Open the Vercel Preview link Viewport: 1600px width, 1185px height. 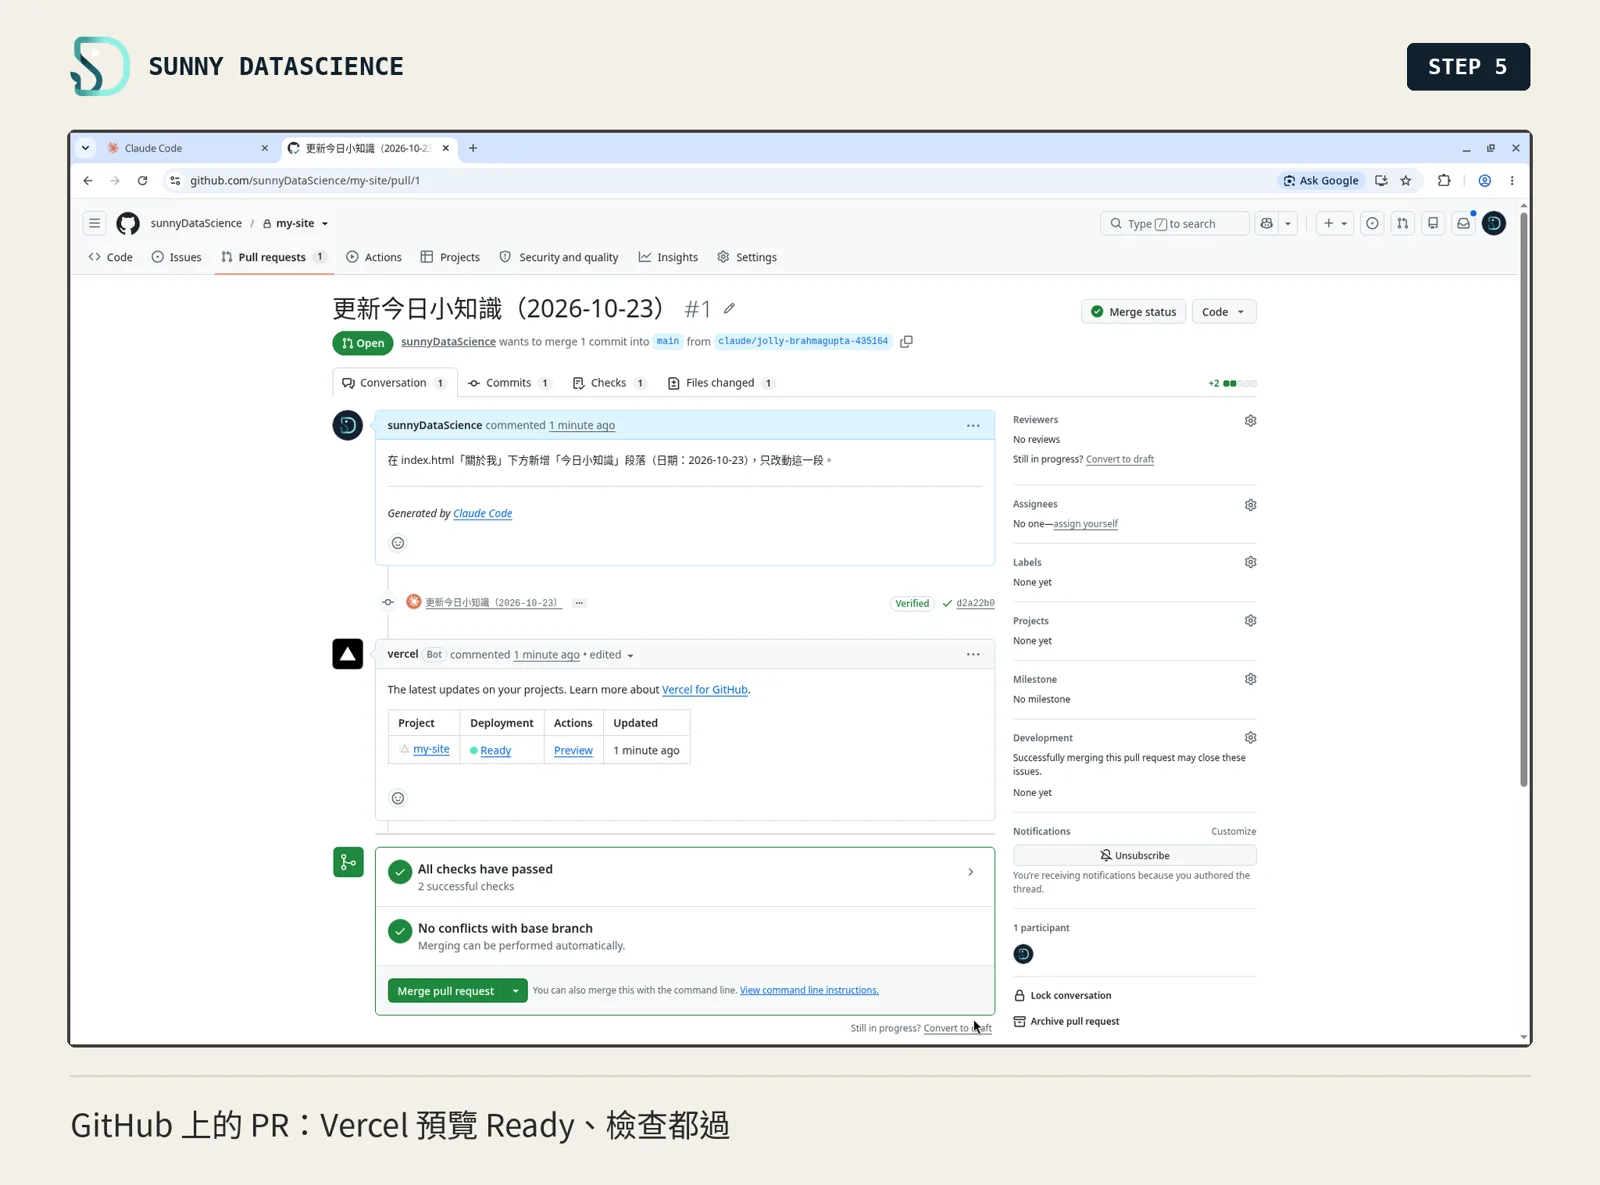coord(573,751)
